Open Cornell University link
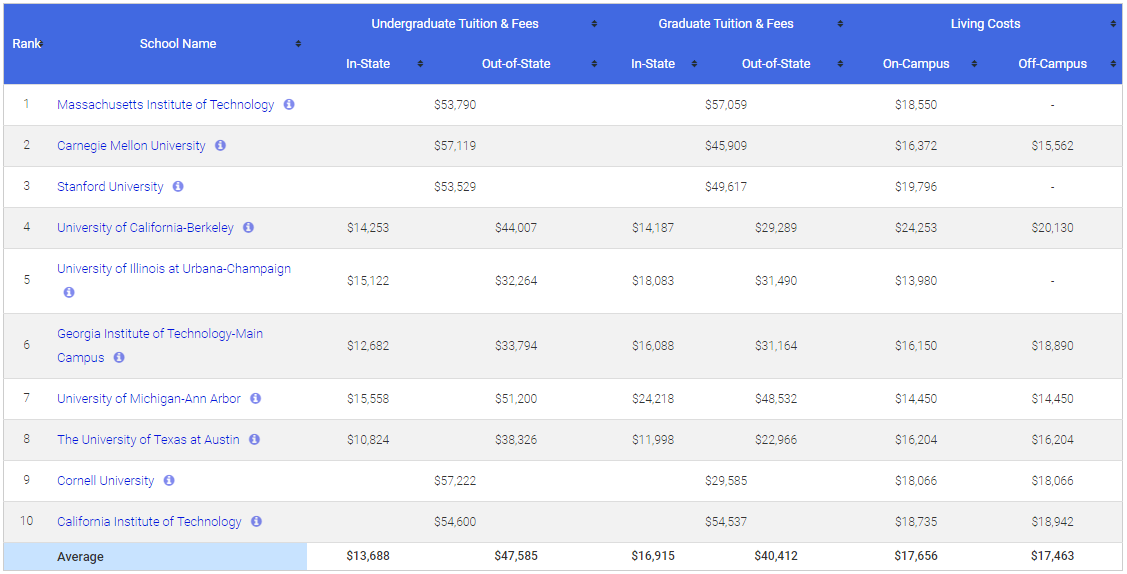This screenshot has height=574, width=1127. [x=106, y=481]
